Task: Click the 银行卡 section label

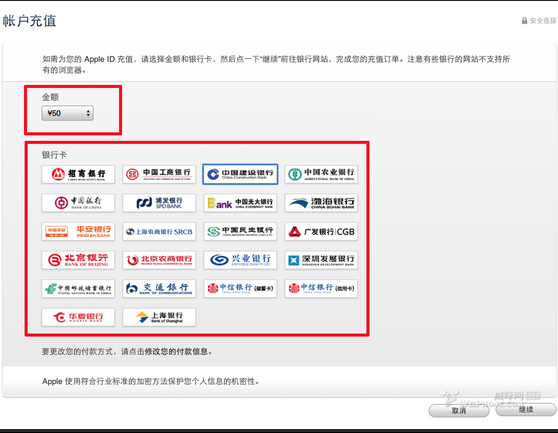Action: (54, 155)
